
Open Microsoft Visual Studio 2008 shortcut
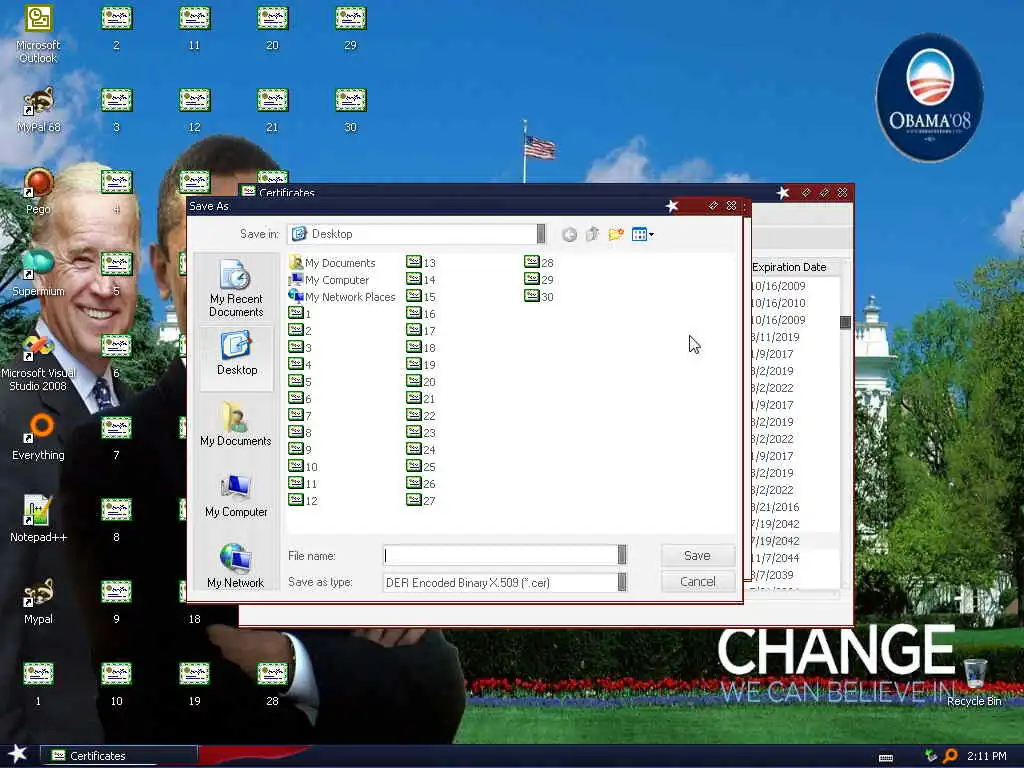pos(38,362)
